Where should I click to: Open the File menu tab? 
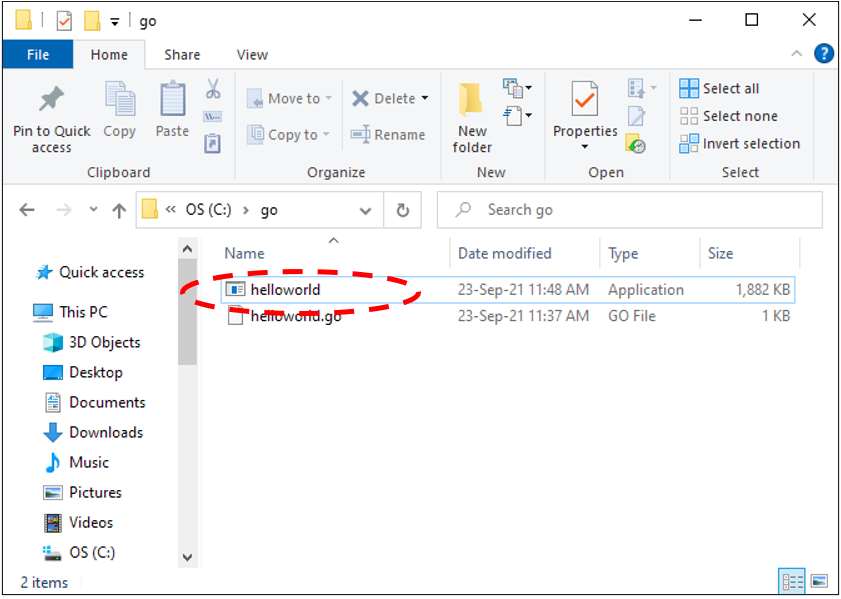(x=38, y=55)
